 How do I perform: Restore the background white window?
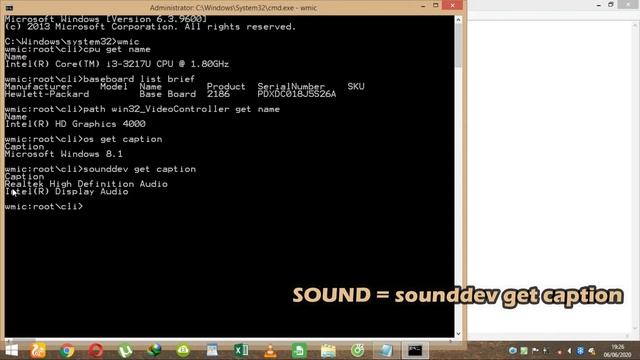[x=611, y=4]
